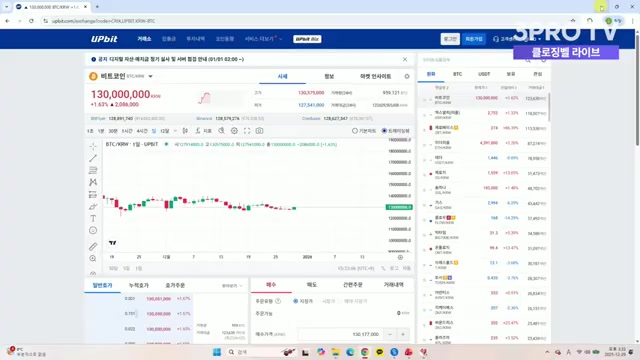The image size is (640, 360).
Task: Open chart settings gear
Action: pyautogui.click(x=234, y=131)
